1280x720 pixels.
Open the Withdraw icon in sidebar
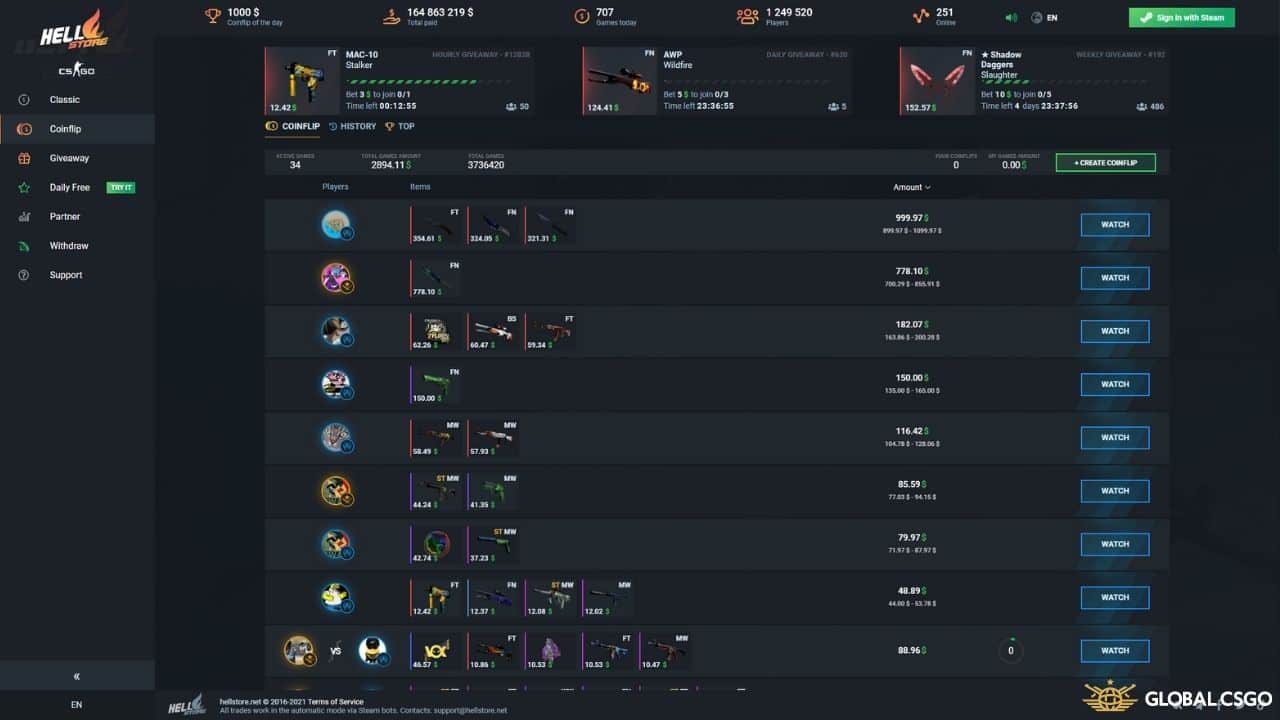click(24, 246)
